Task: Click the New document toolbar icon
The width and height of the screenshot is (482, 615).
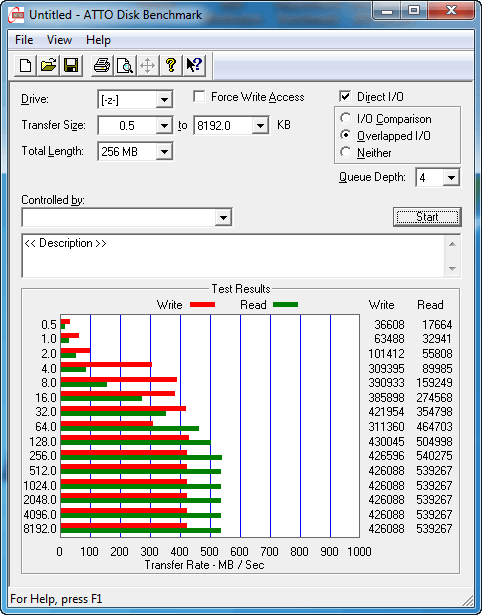Action: point(25,65)
